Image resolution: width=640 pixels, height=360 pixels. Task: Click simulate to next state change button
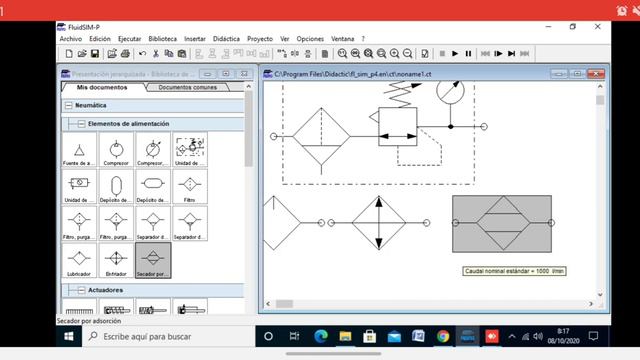[x=511, y=53]
